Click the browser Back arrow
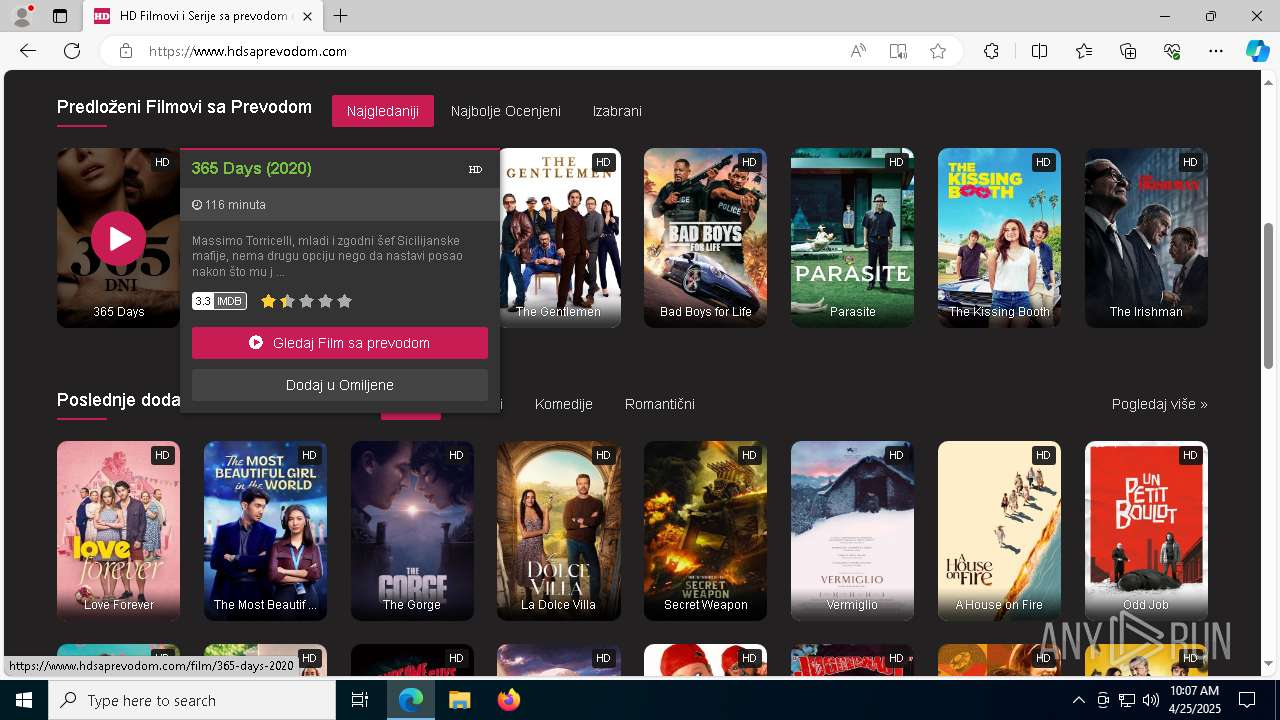The image size is (1280, 720). click(x=28, y=51)
